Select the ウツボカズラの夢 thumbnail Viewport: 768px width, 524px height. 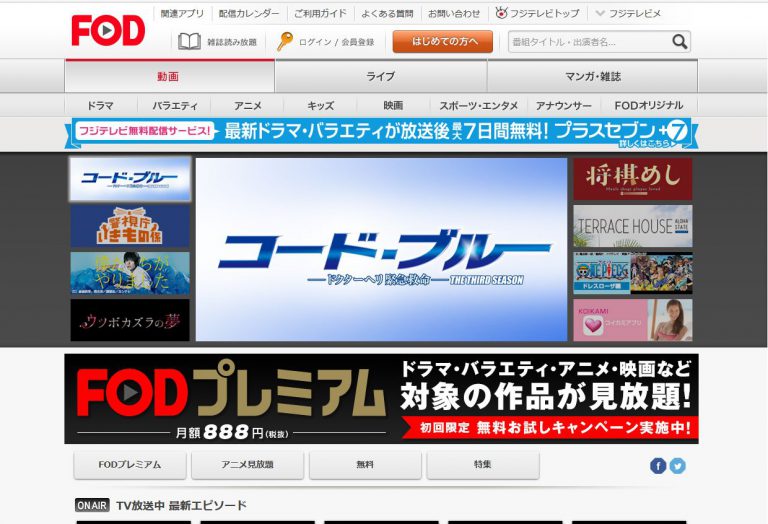(x=130, y=320)
